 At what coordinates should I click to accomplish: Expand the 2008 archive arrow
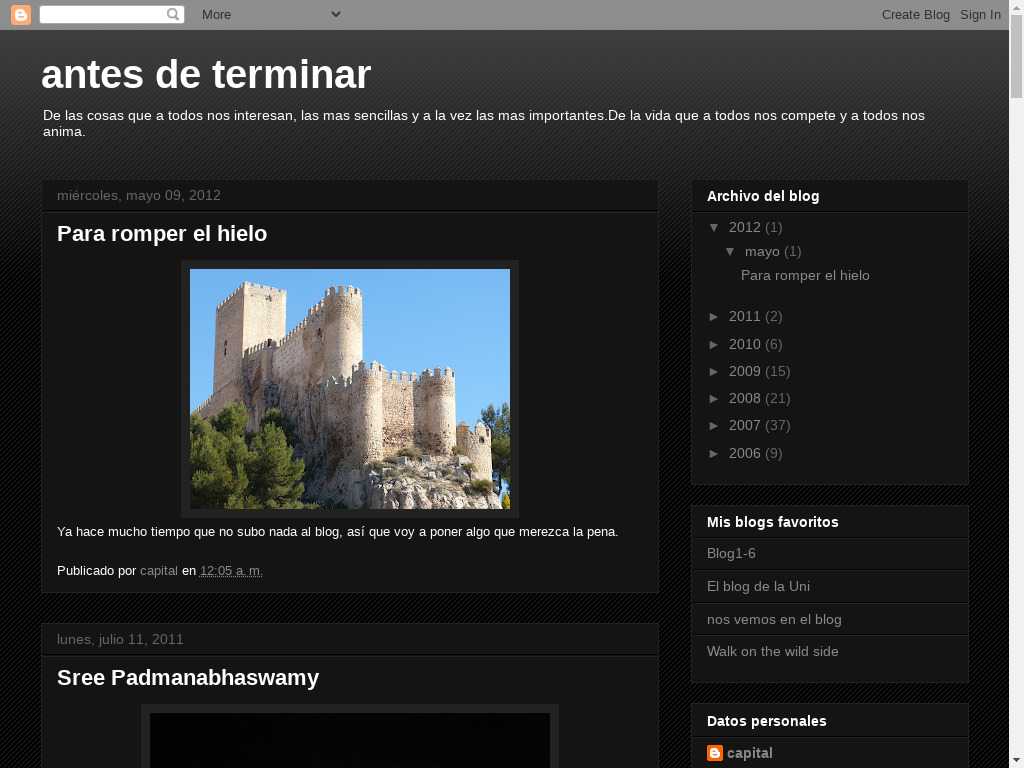pos(715,398)
